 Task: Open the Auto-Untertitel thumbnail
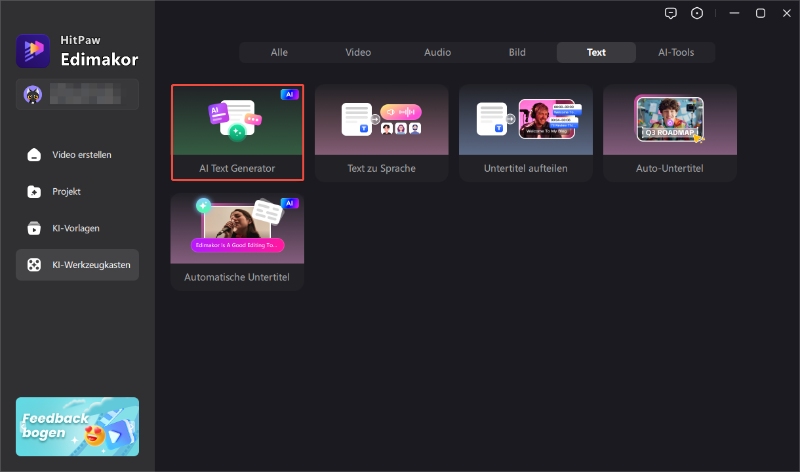point(670,120)
